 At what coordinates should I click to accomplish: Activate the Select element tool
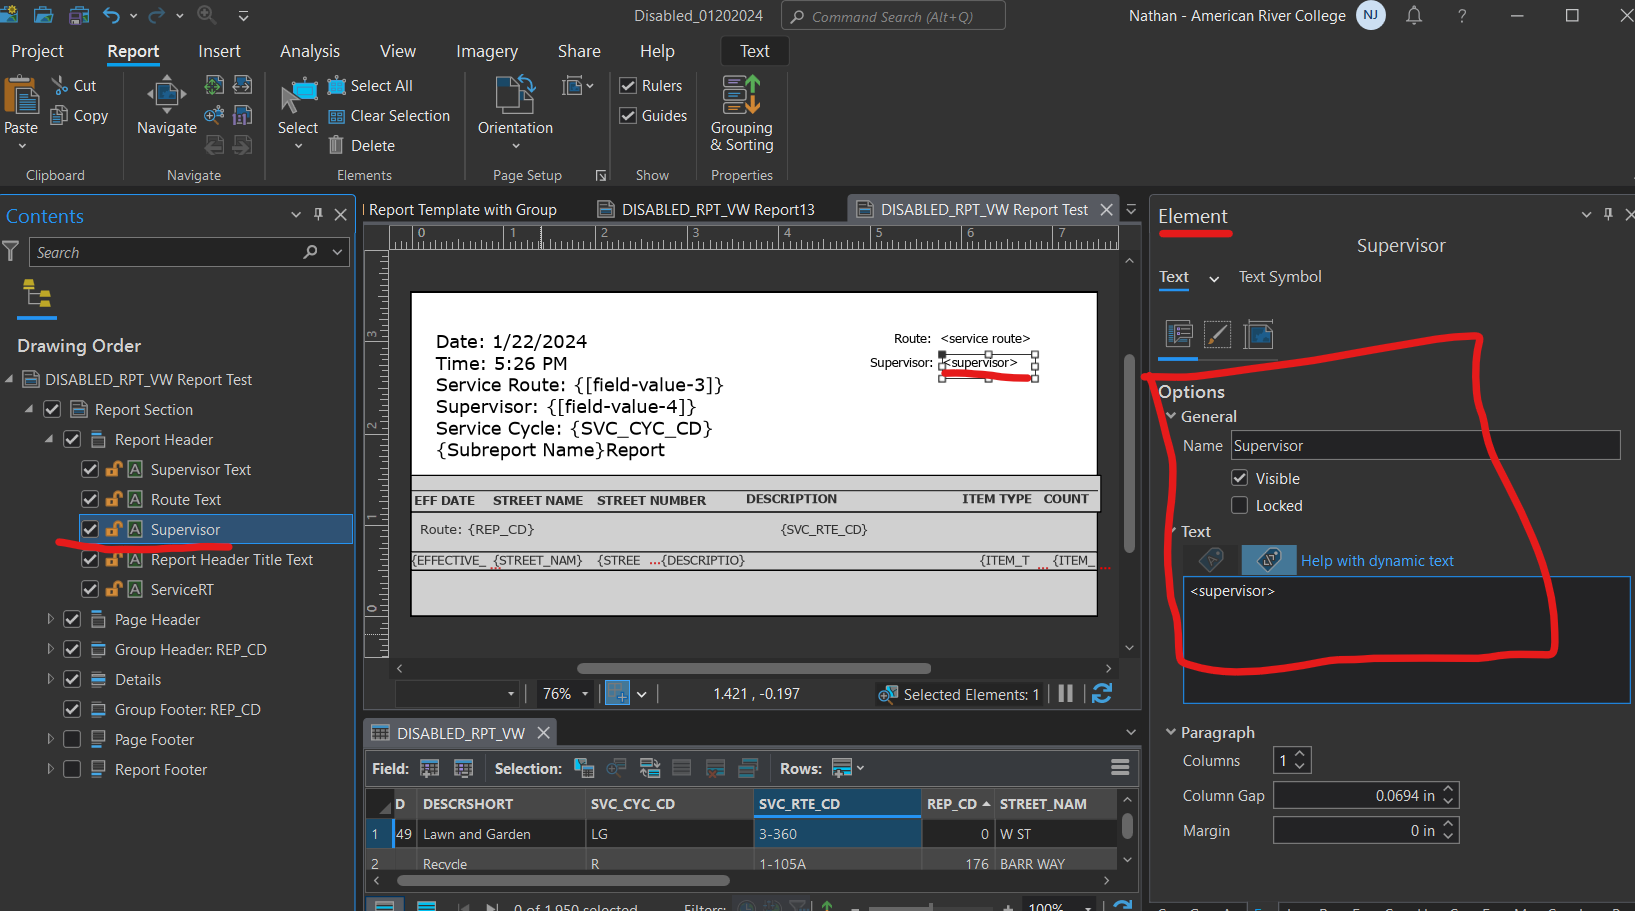point(297,105)
